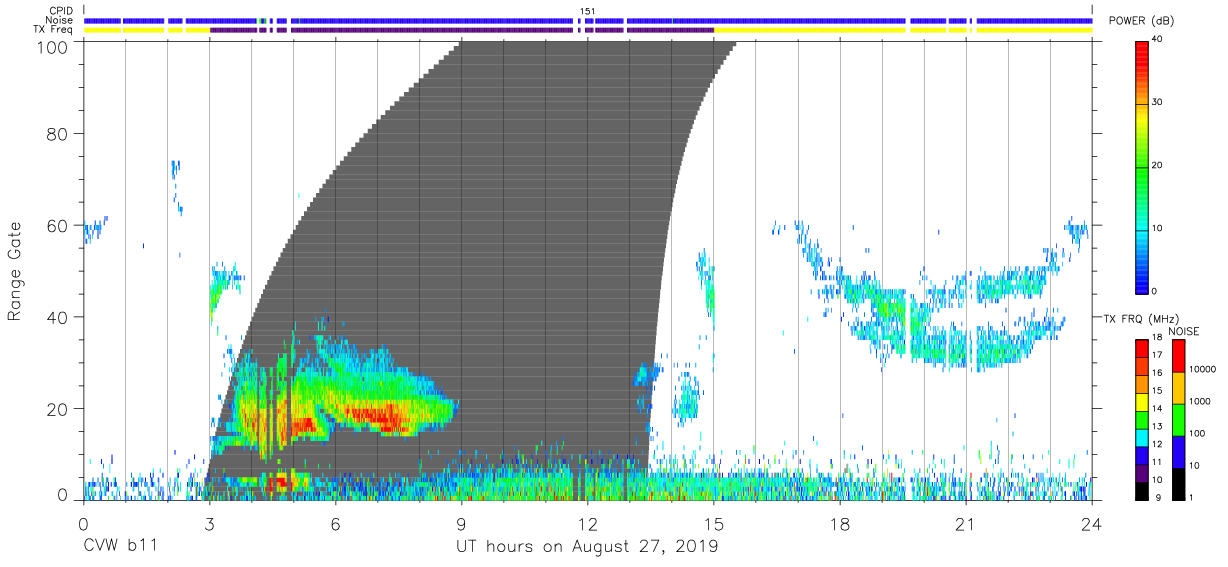This screenshot has width=1228, height=567.
Task: Click the TX frequency legend value 18
Action: (x=1158, y=338)
